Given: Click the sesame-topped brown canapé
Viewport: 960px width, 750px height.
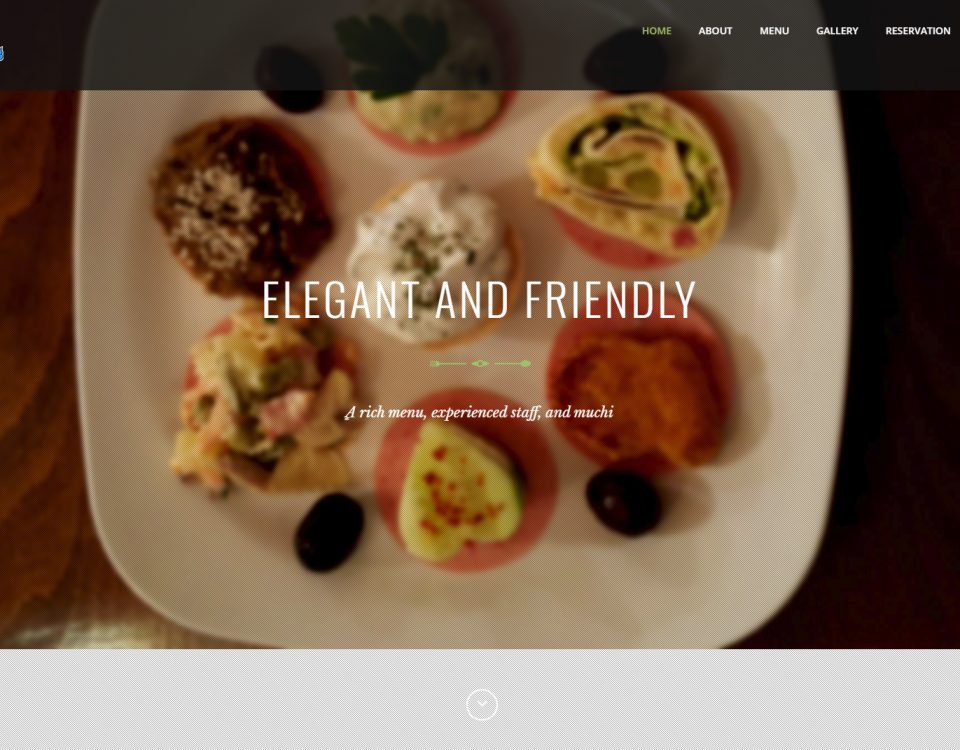Looking at the screenshot, I should click(242, 205).
